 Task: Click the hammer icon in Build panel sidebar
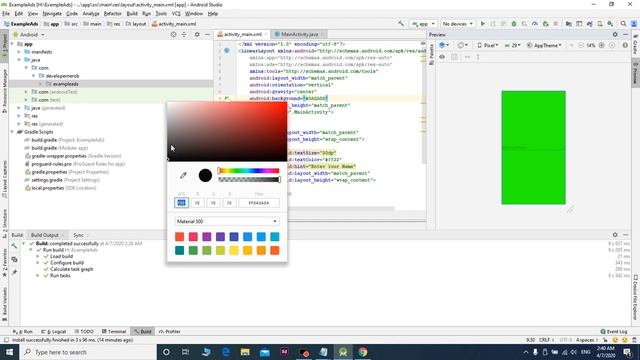click(x=14, y=246)
